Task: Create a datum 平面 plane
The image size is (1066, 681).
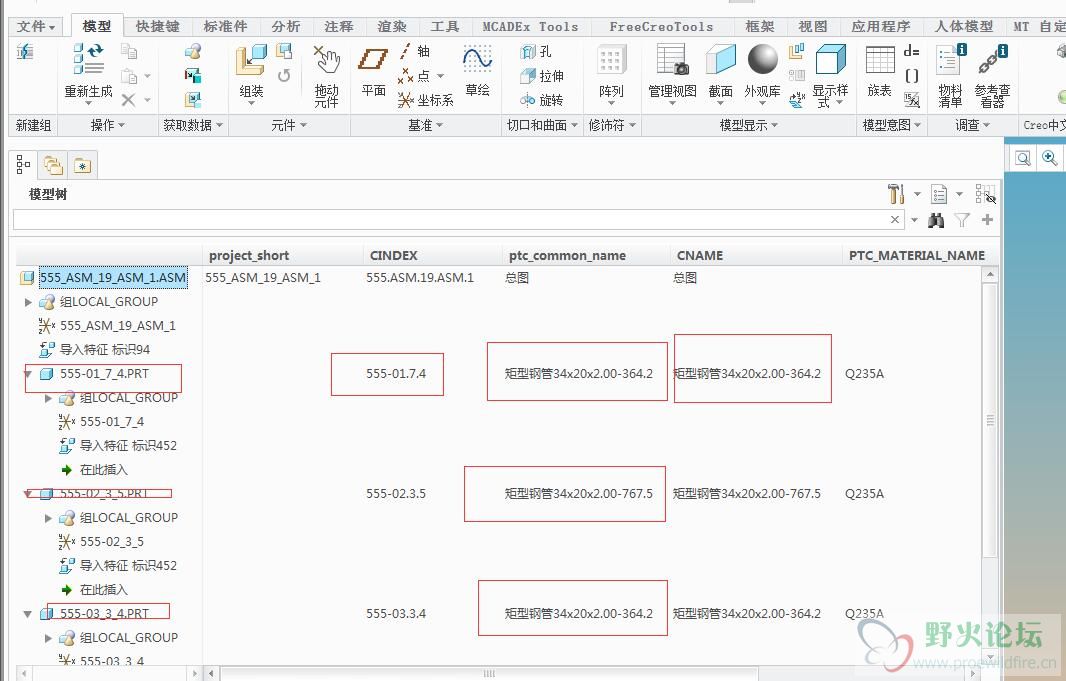Action: (373, 59)
